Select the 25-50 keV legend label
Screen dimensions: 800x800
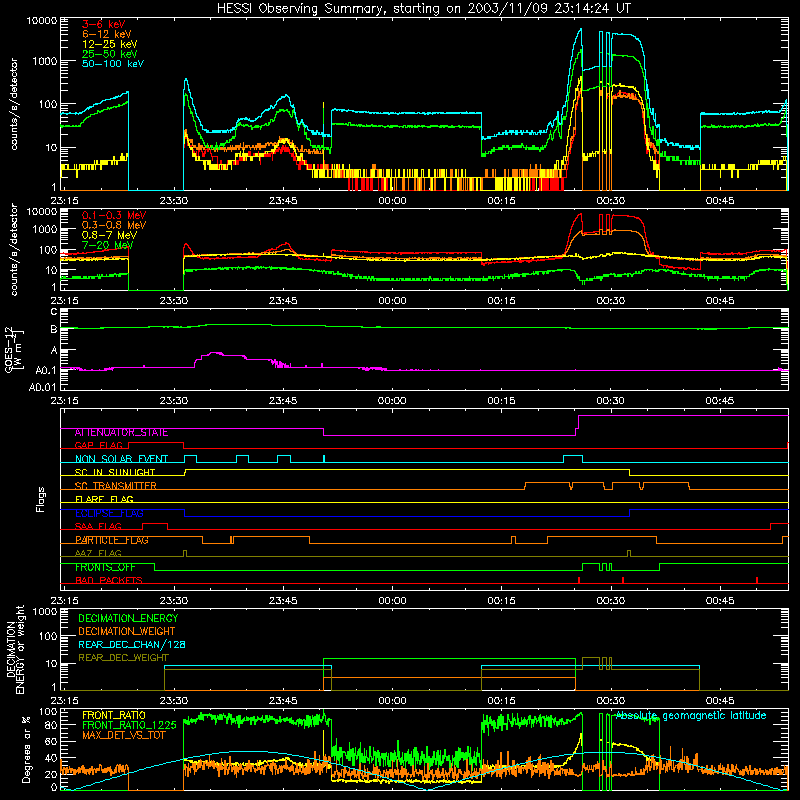coord(109,54)
